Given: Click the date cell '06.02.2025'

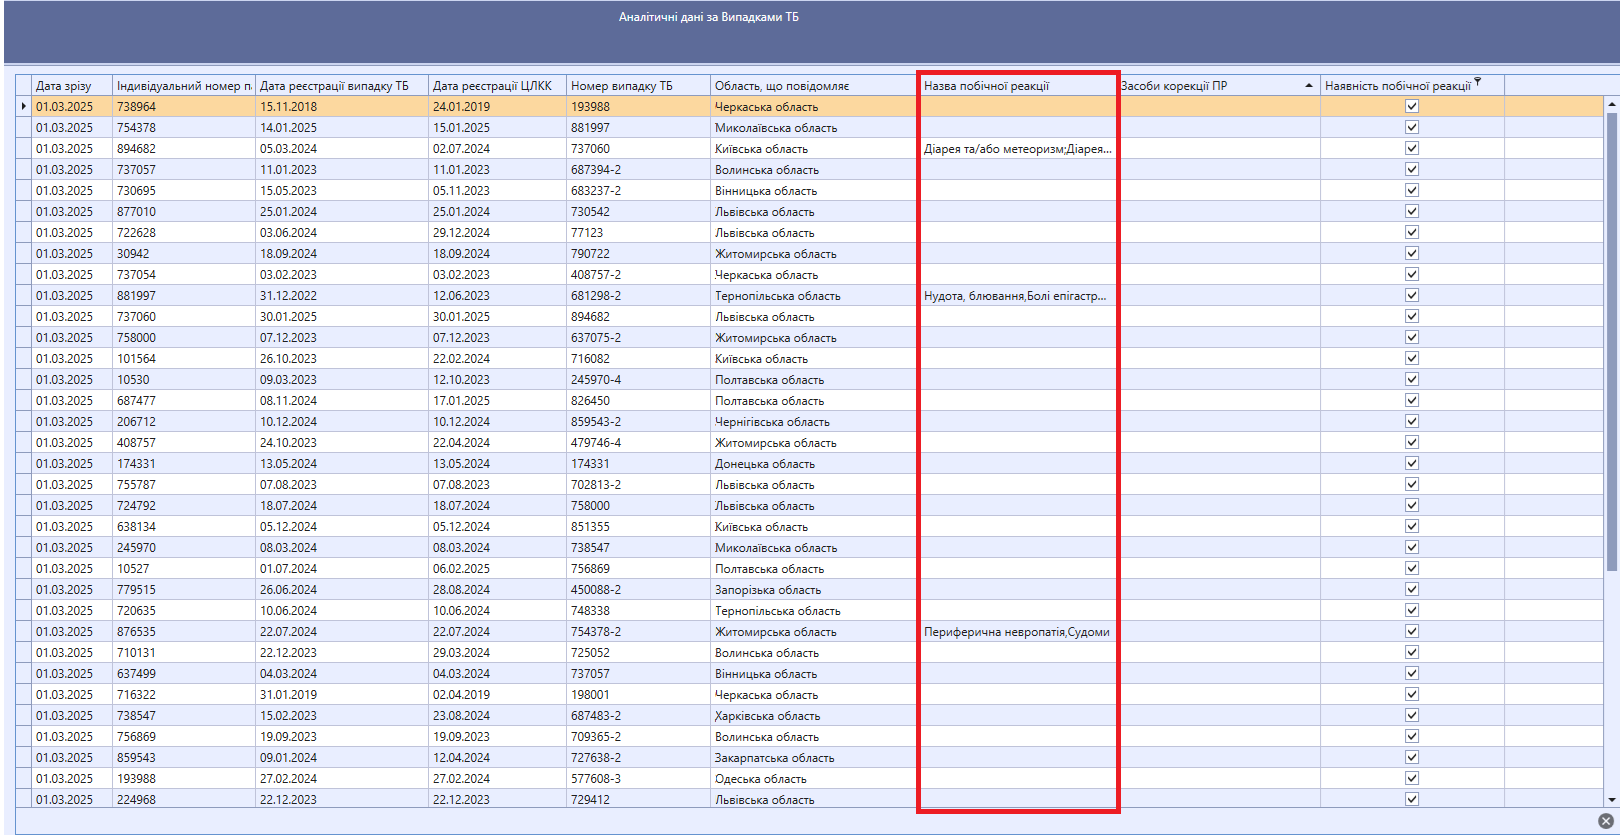Looking at the screenshot, I should coord(498,568).
